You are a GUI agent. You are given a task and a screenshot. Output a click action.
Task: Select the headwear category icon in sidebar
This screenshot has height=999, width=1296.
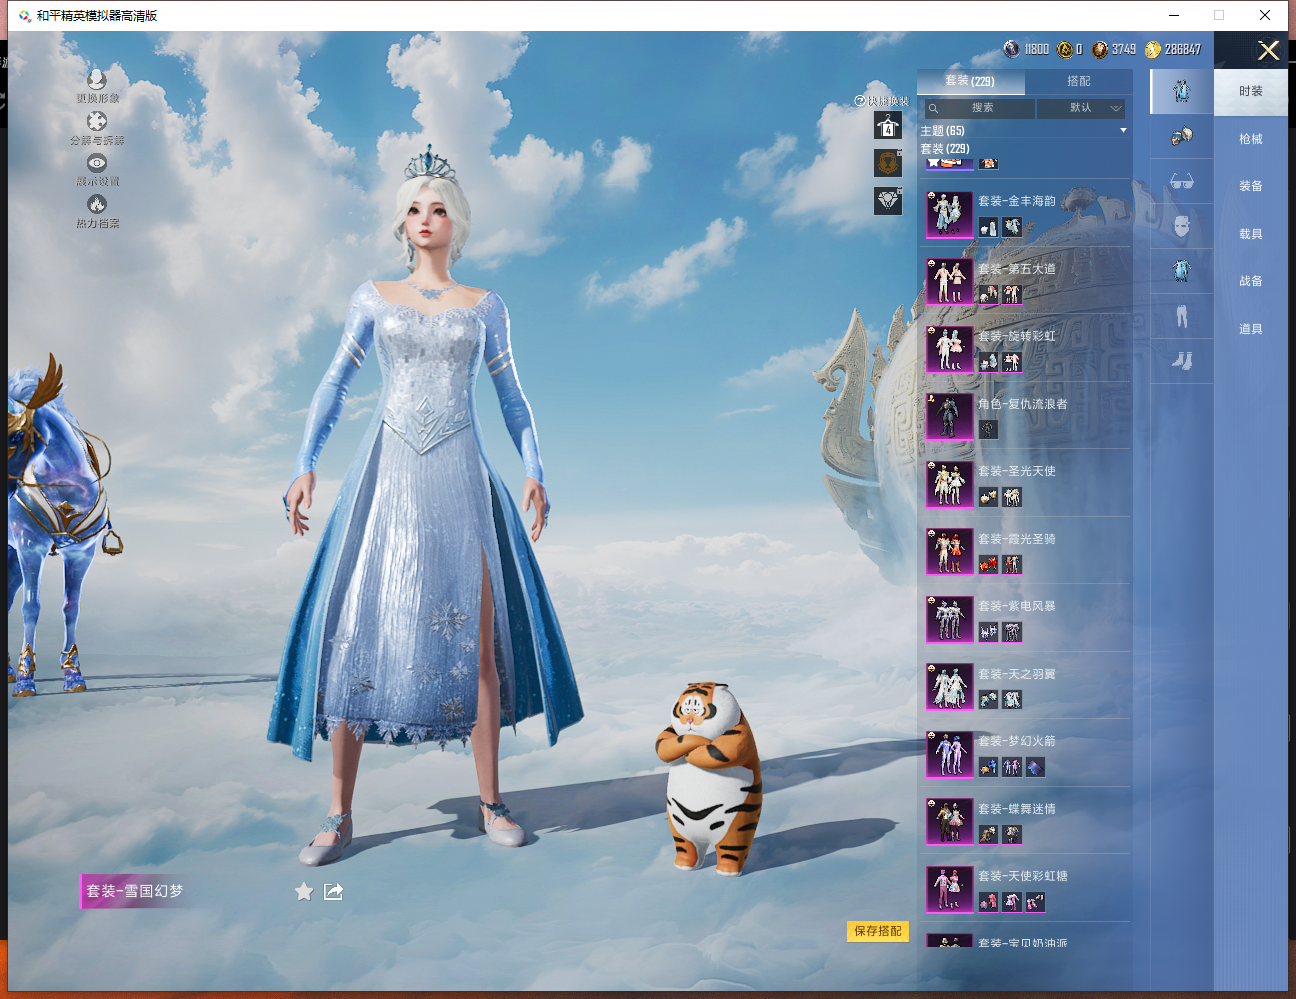coord(1182,136)
